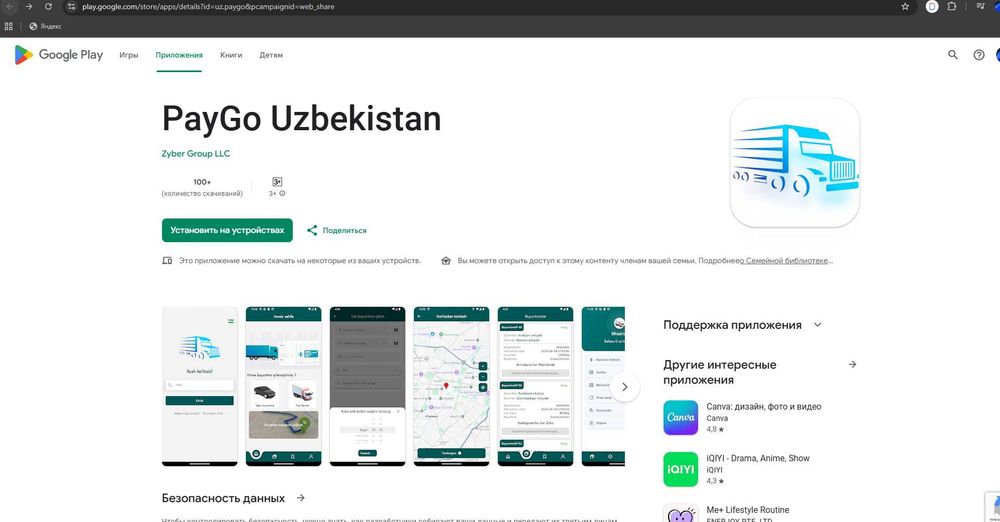This screenshot has height=522, width=1000.
Task: Click the 3+ age rating badge
Action: coord(277,182)
